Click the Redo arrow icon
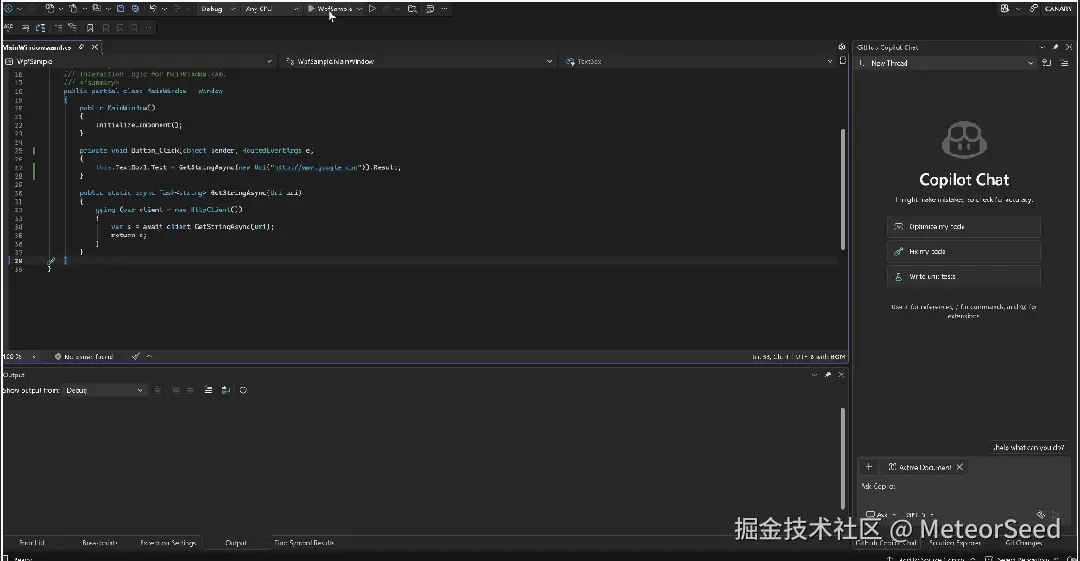The height and width of the screenshot is (561, 1080). tap(176, 9)
